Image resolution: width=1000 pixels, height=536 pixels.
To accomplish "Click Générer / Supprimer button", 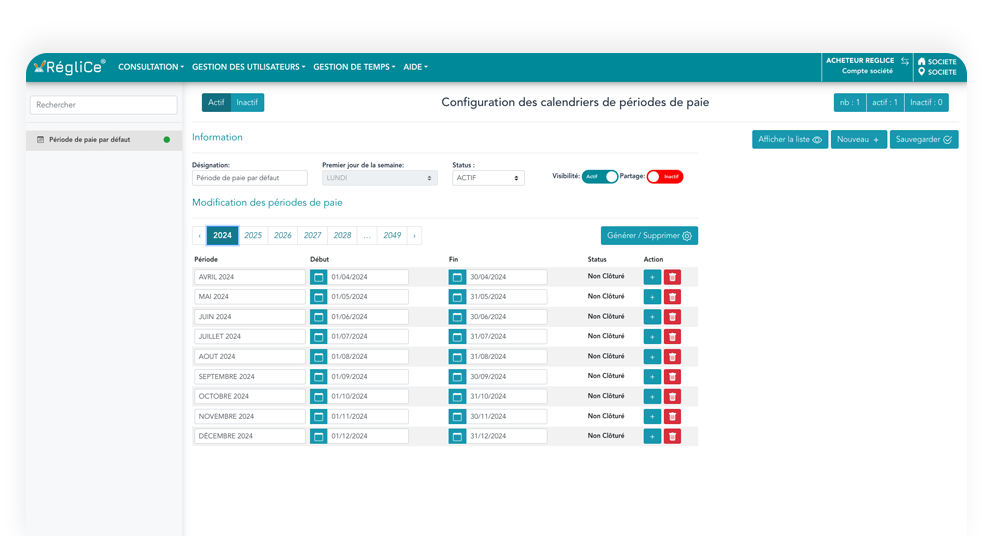I will [649, 235].
